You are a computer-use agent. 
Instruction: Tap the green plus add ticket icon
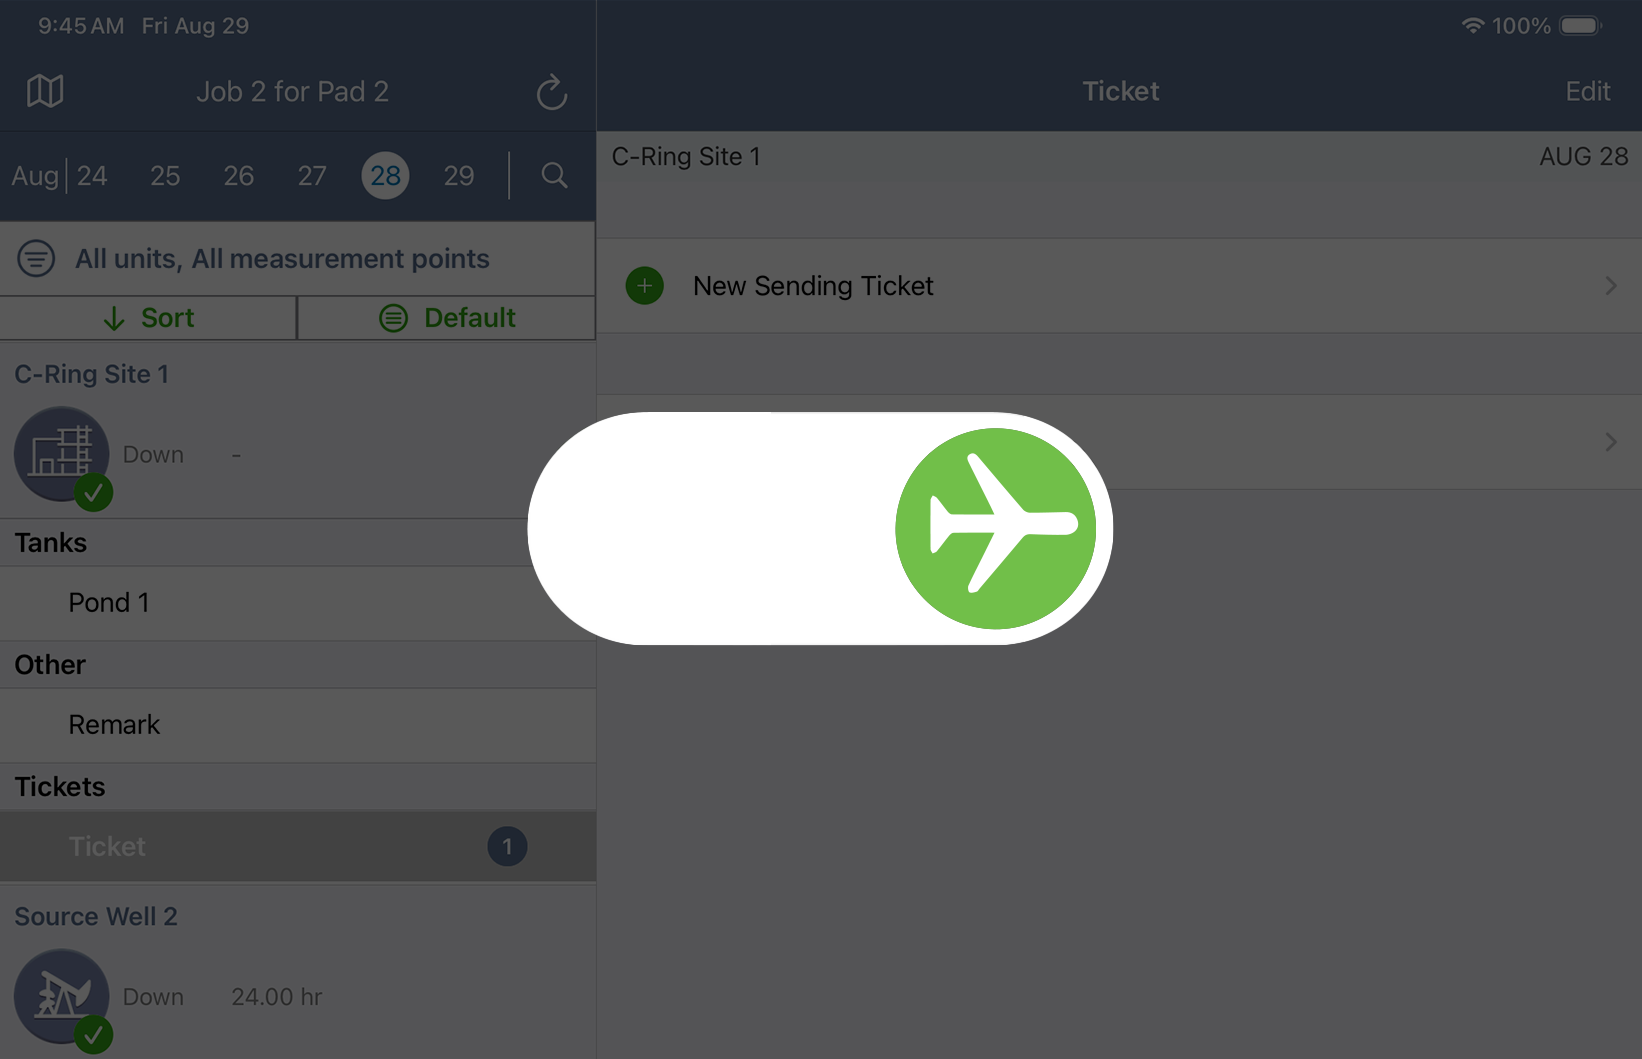[x=645, y=286]
